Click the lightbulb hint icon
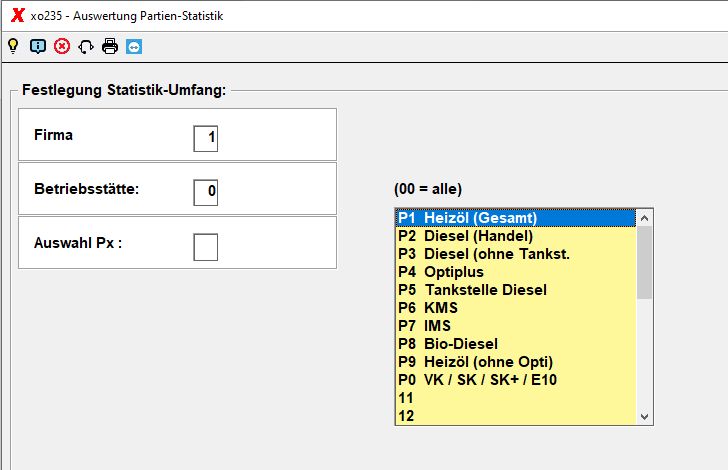This screenshot has width=728, height=470. (13, 46)
